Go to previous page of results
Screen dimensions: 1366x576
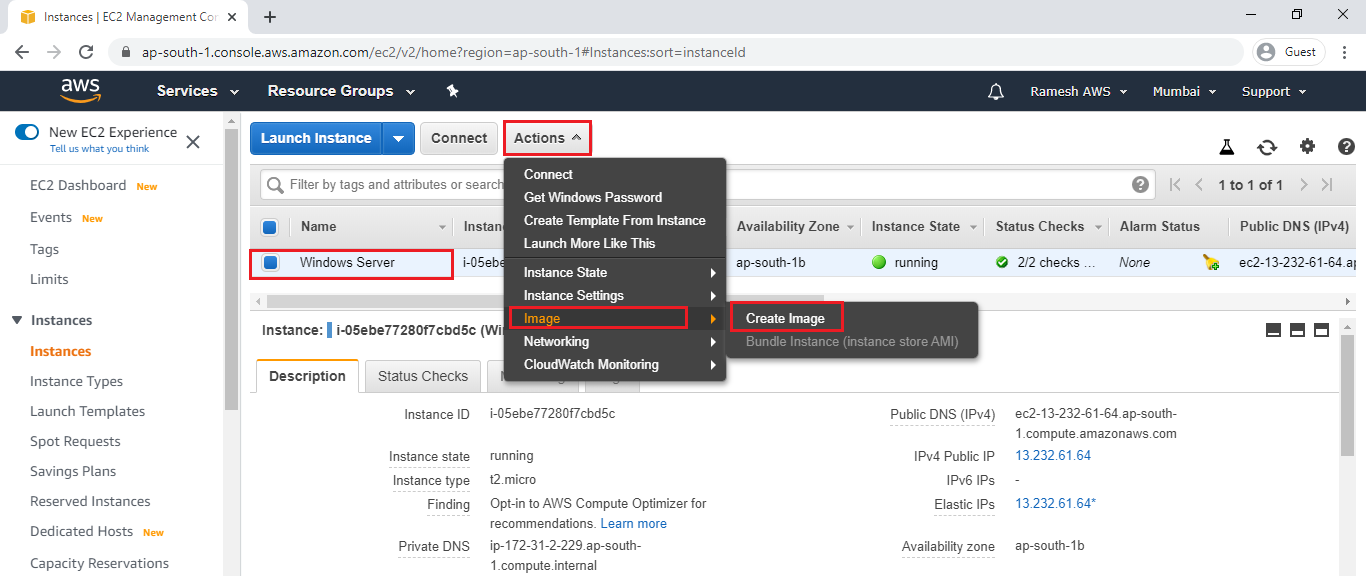click(x=1200, y=185)
